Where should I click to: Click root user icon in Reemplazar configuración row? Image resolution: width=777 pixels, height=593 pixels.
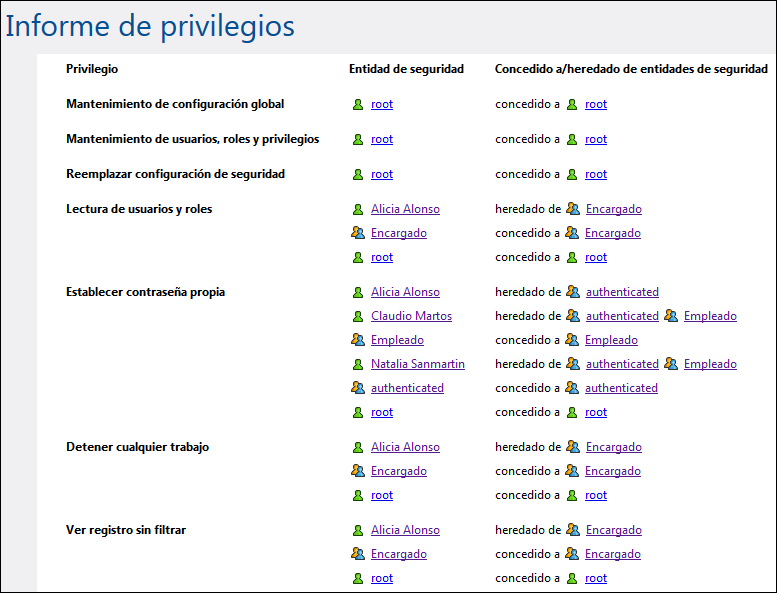(x=358, y=174)
